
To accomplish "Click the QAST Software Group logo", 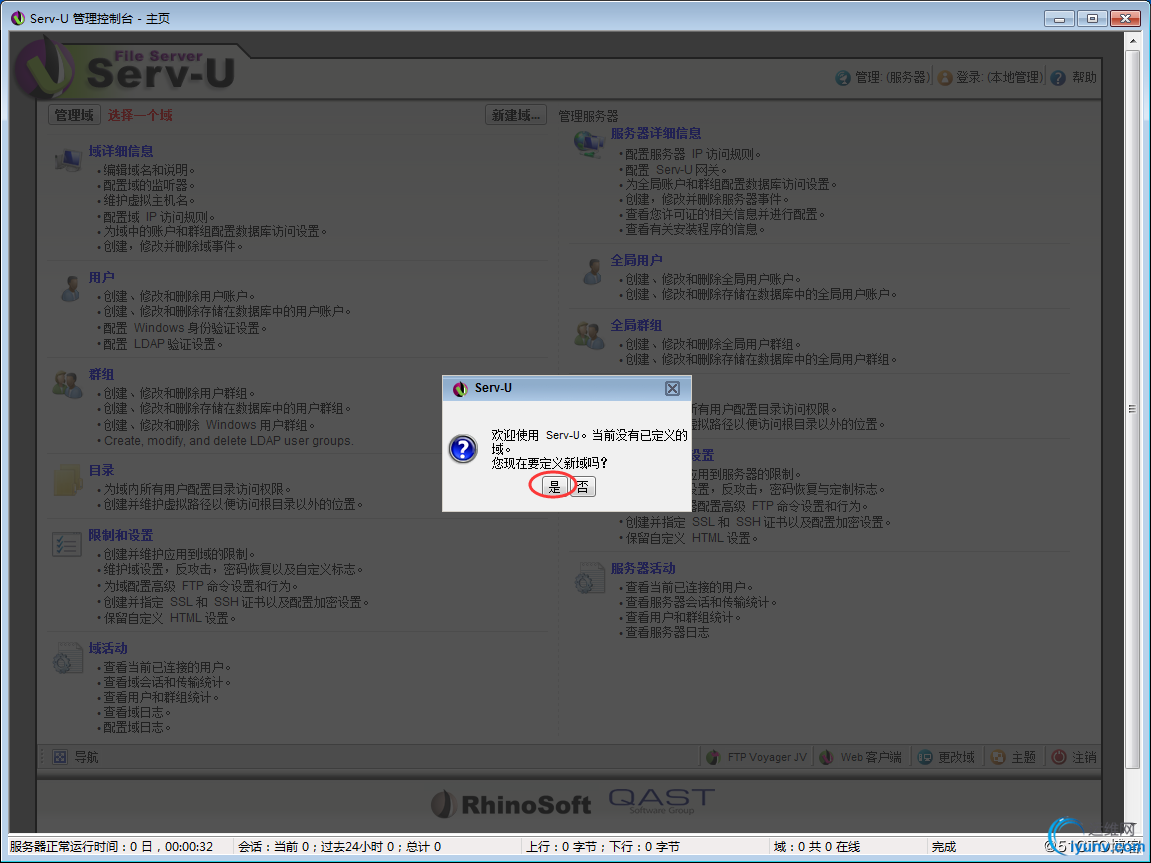I will tap(661, 800).
